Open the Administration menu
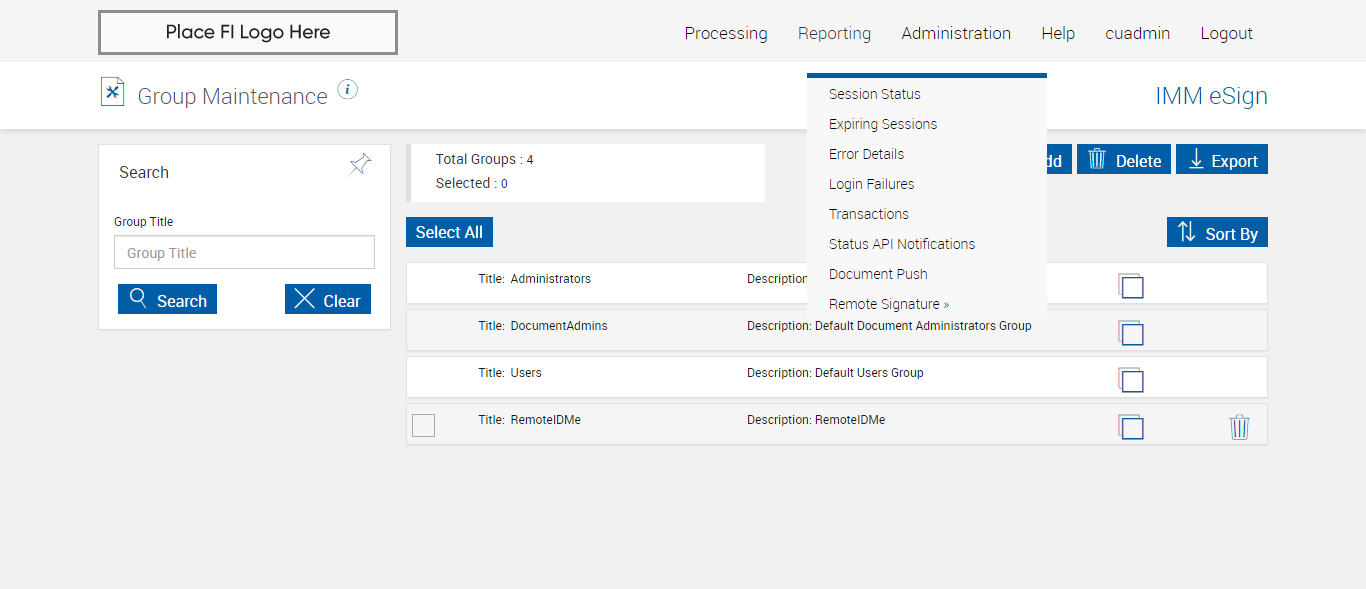 click(x=955, y=33)
